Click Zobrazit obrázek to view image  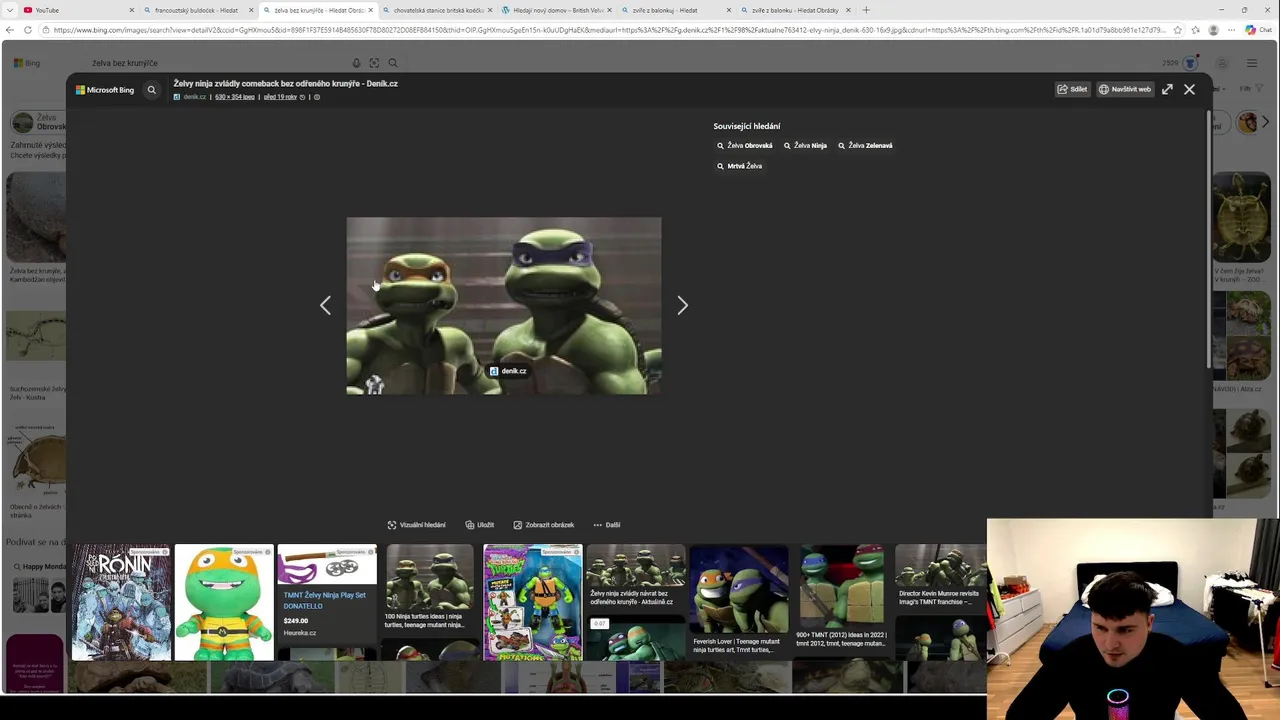coord(544,525)
